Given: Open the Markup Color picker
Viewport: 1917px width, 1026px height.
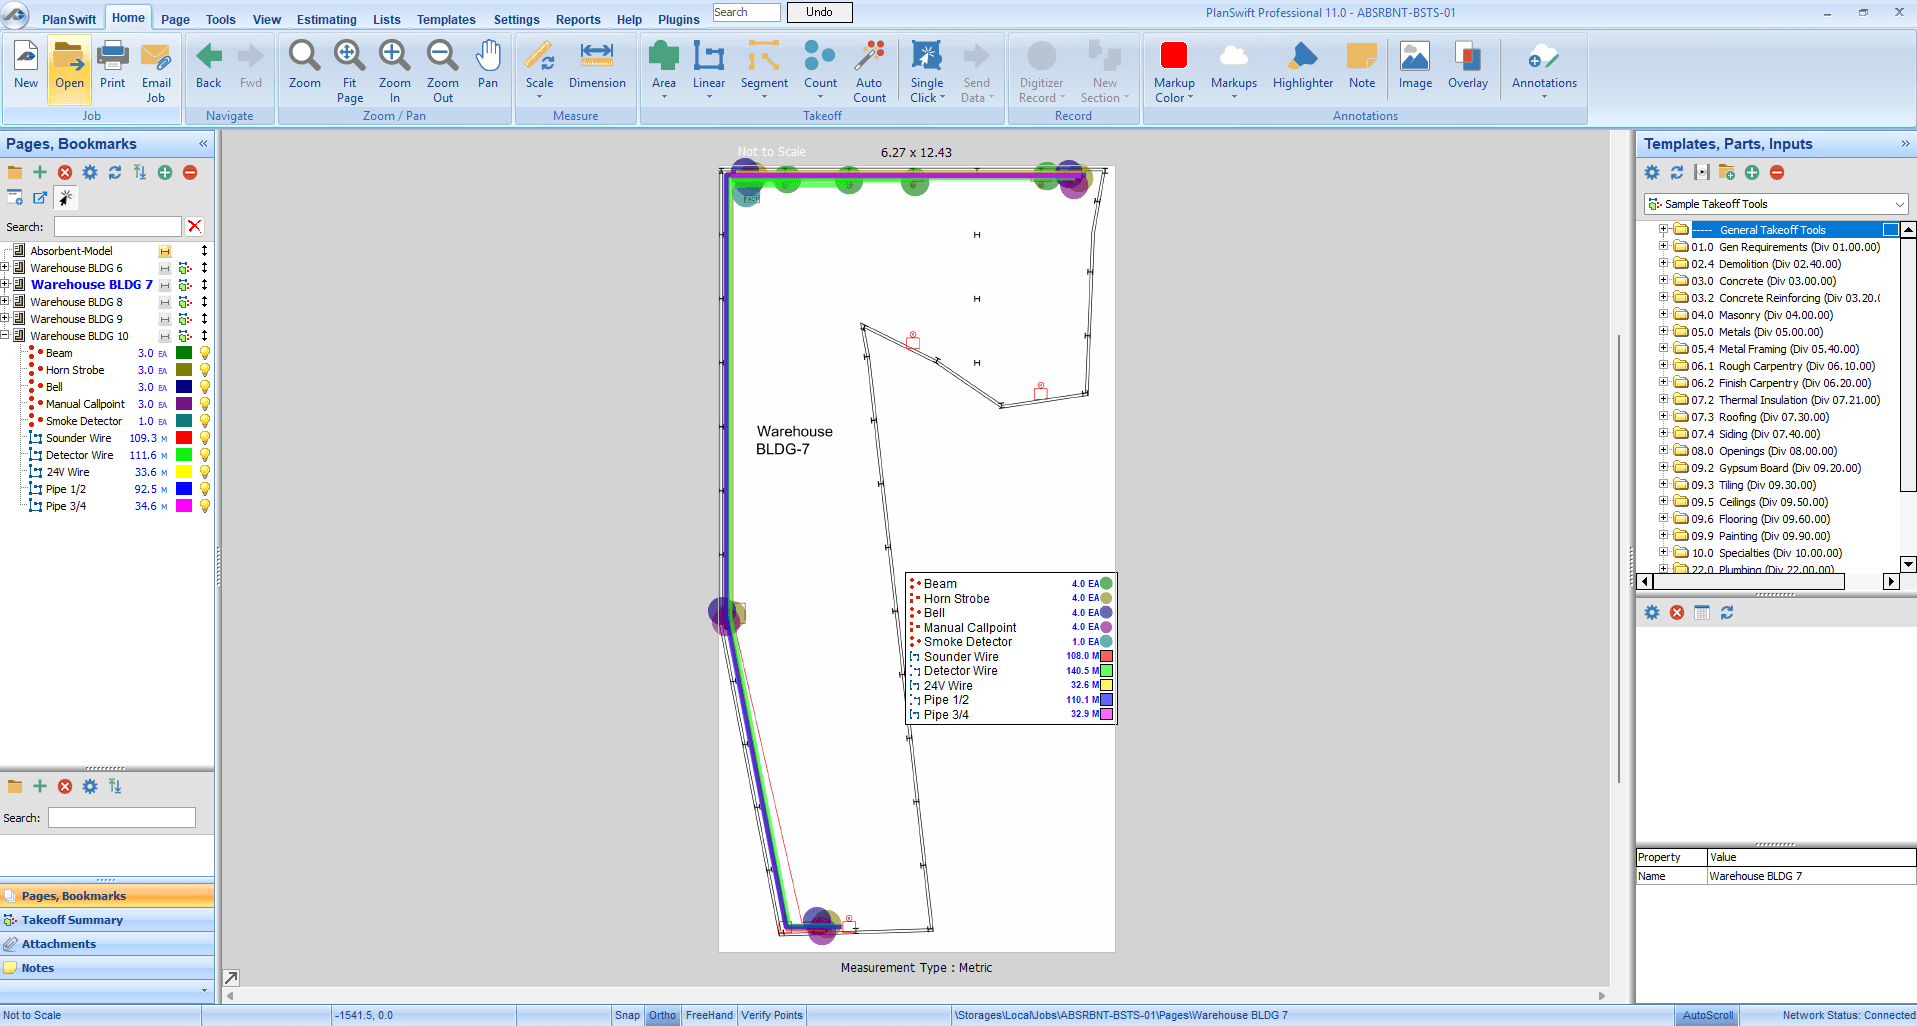Looking at the screenshot, I should point(1174,72).
